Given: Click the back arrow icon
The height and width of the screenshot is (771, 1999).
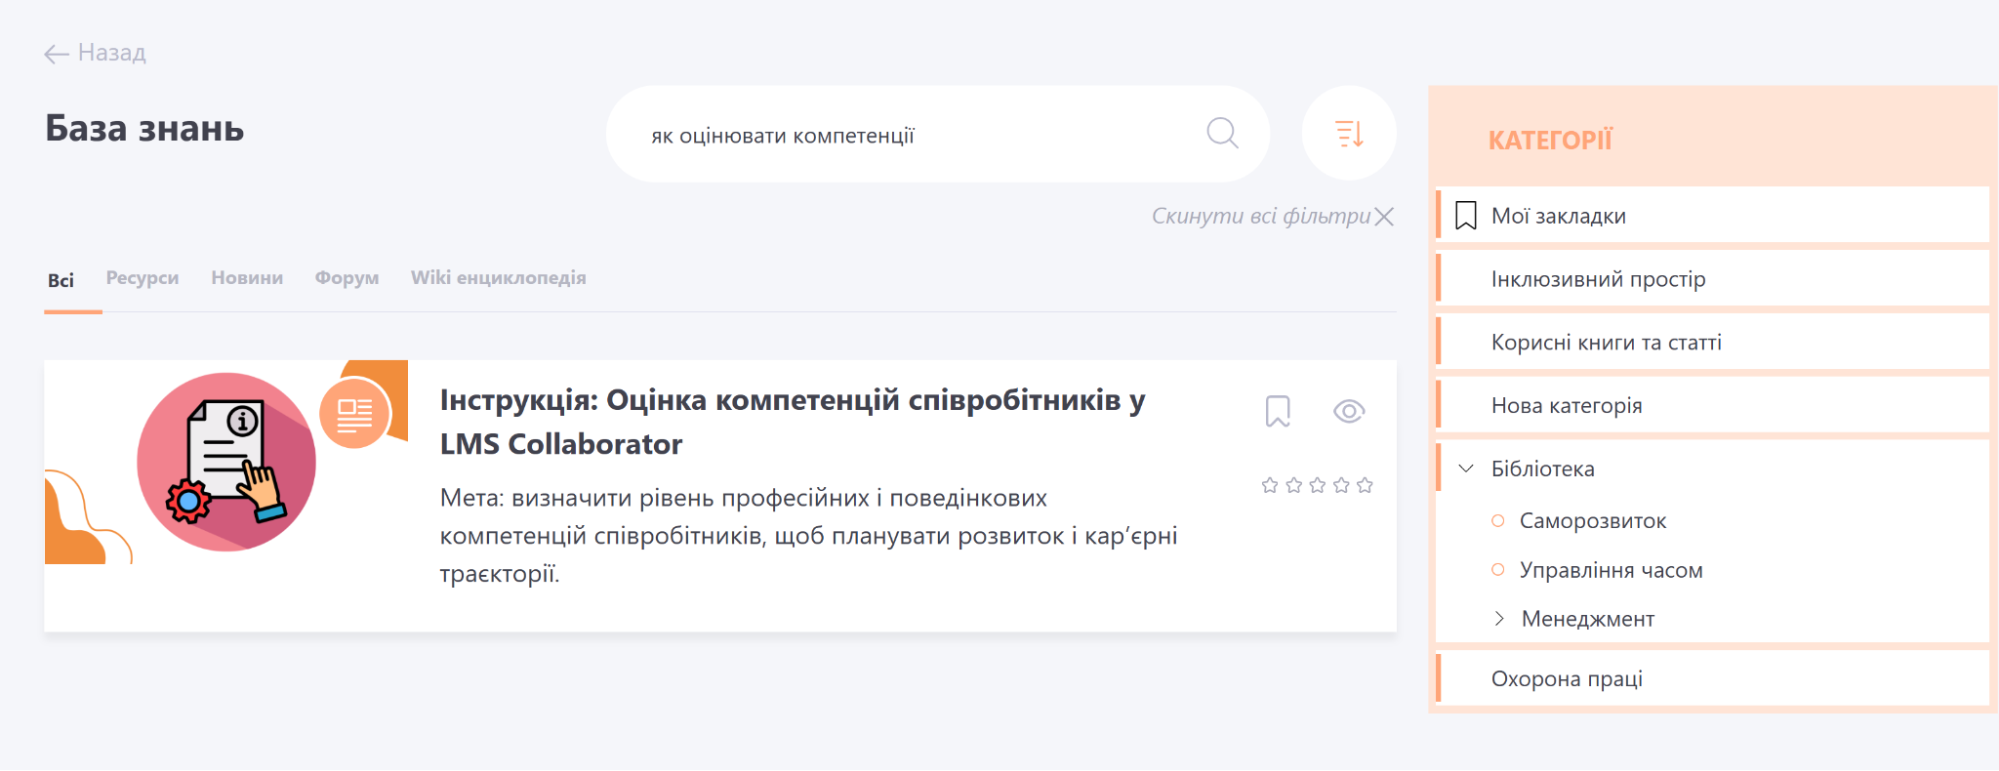Looking at the screenshot, I should tap(56, 54).
